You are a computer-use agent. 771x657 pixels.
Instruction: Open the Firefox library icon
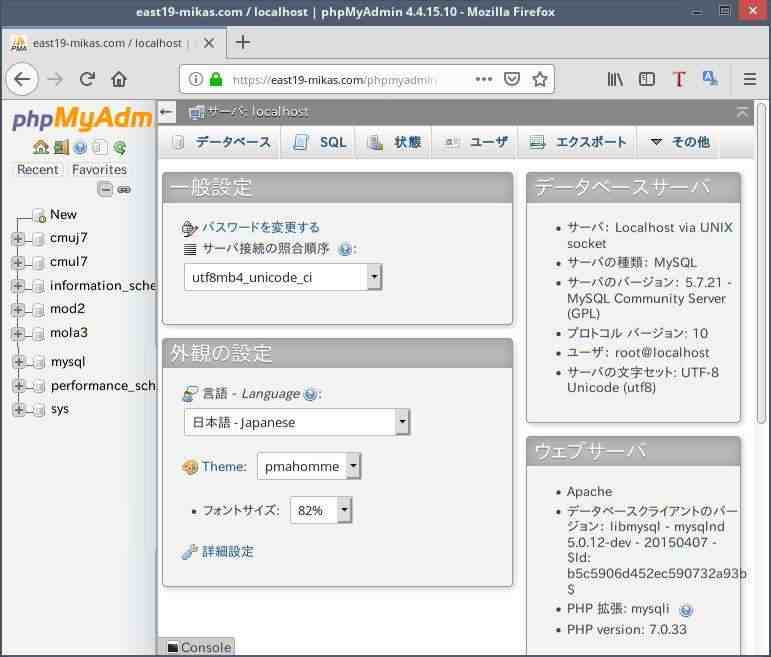coord(615,79)
